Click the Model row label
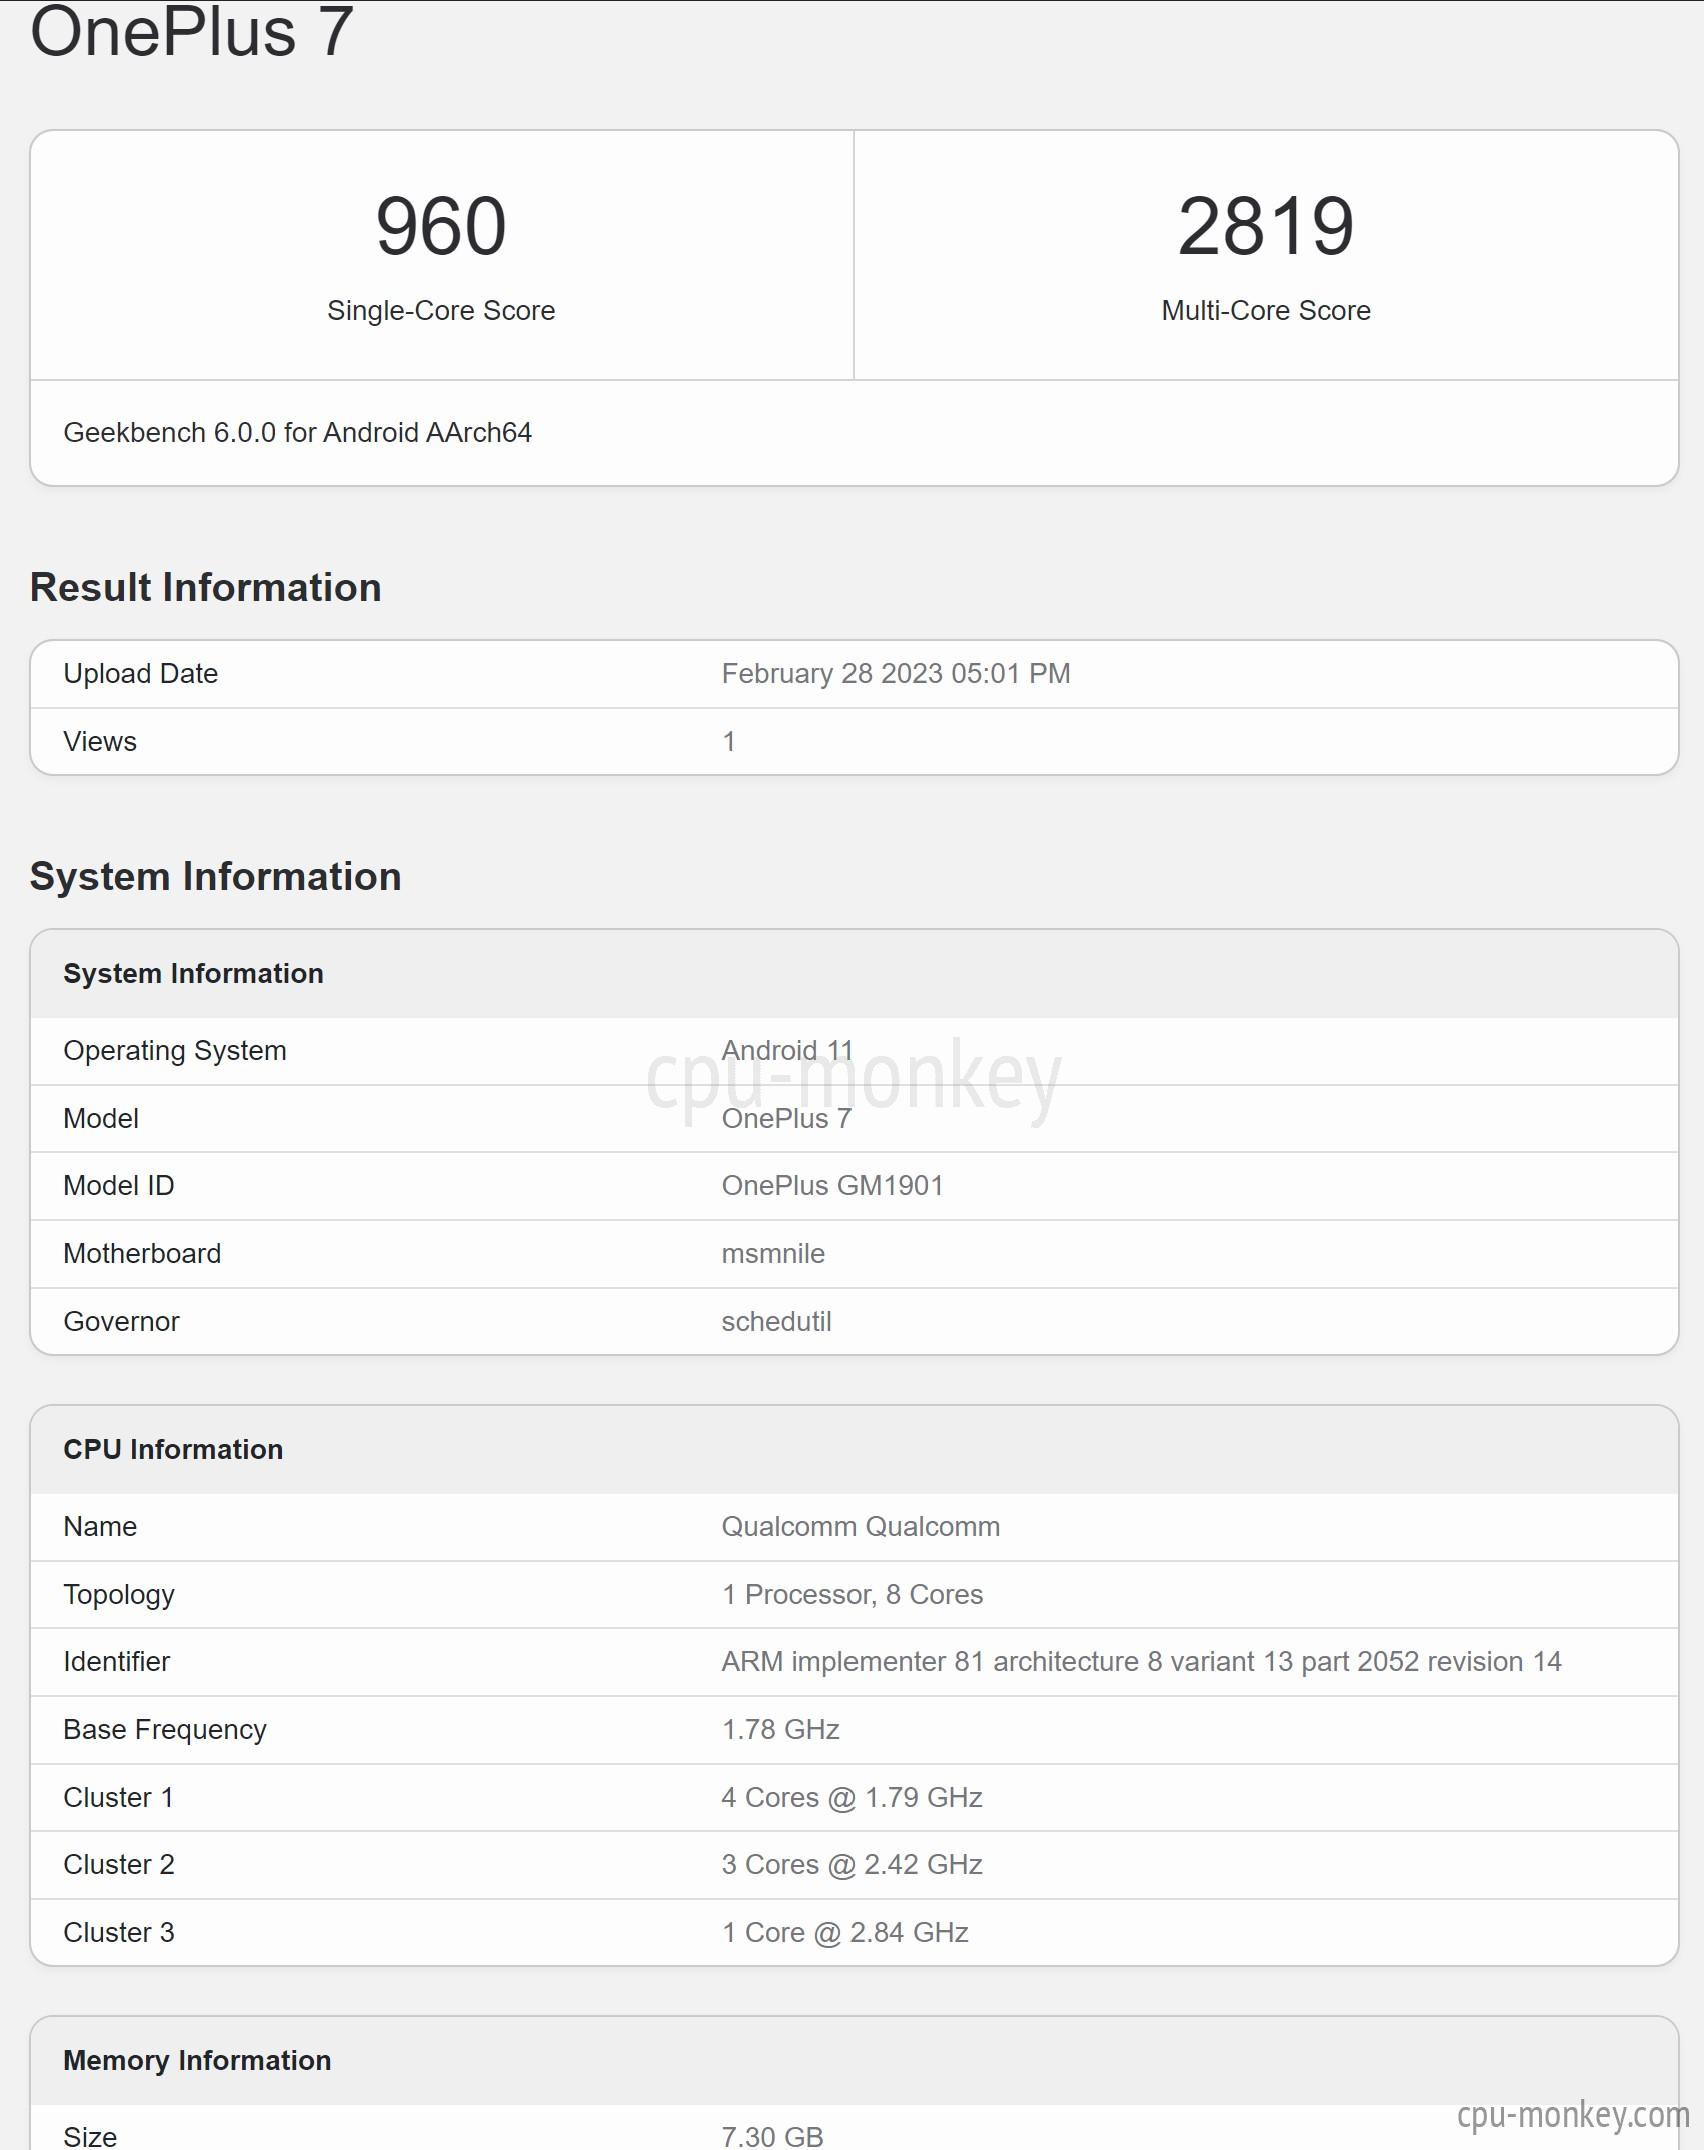Viewport: 1704px width, 2150px height. pyautogui.click(x=101, y=1119)
